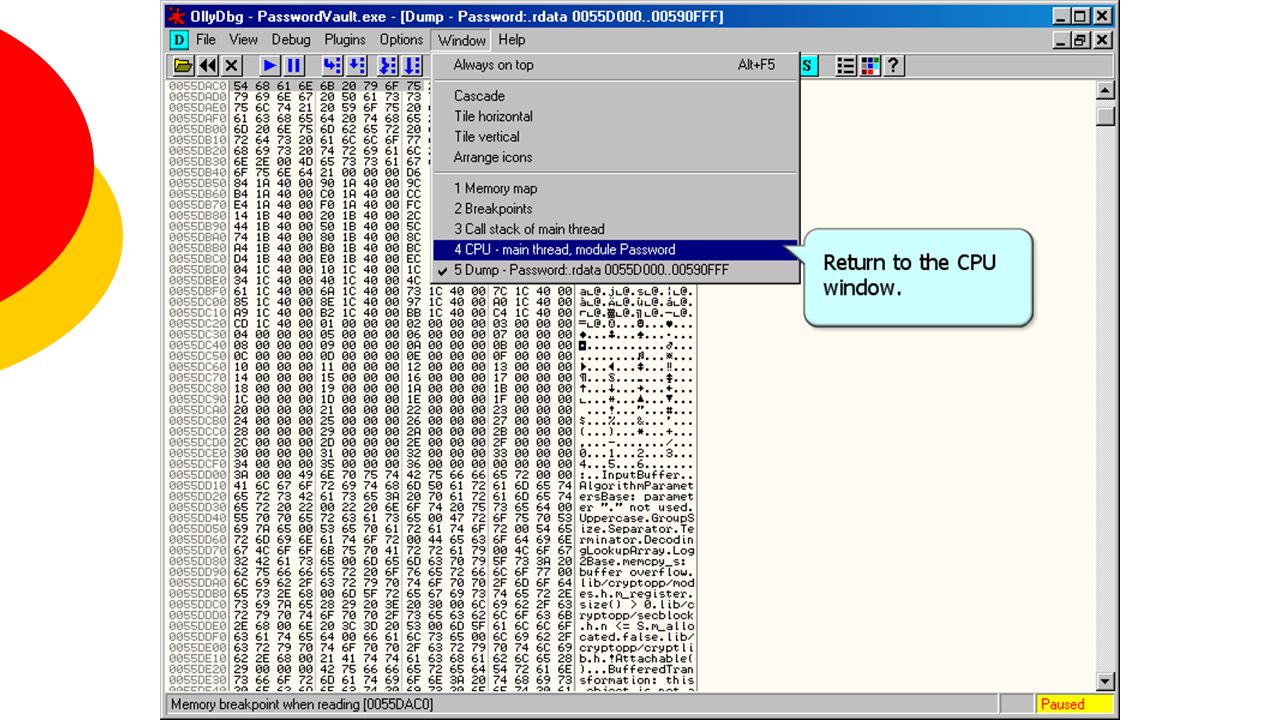The height and width of the screenshot is (720, 1280).
Task: Click the Pause execution toolbar icon
Action: pyautogui.click(x=294, y=66)
